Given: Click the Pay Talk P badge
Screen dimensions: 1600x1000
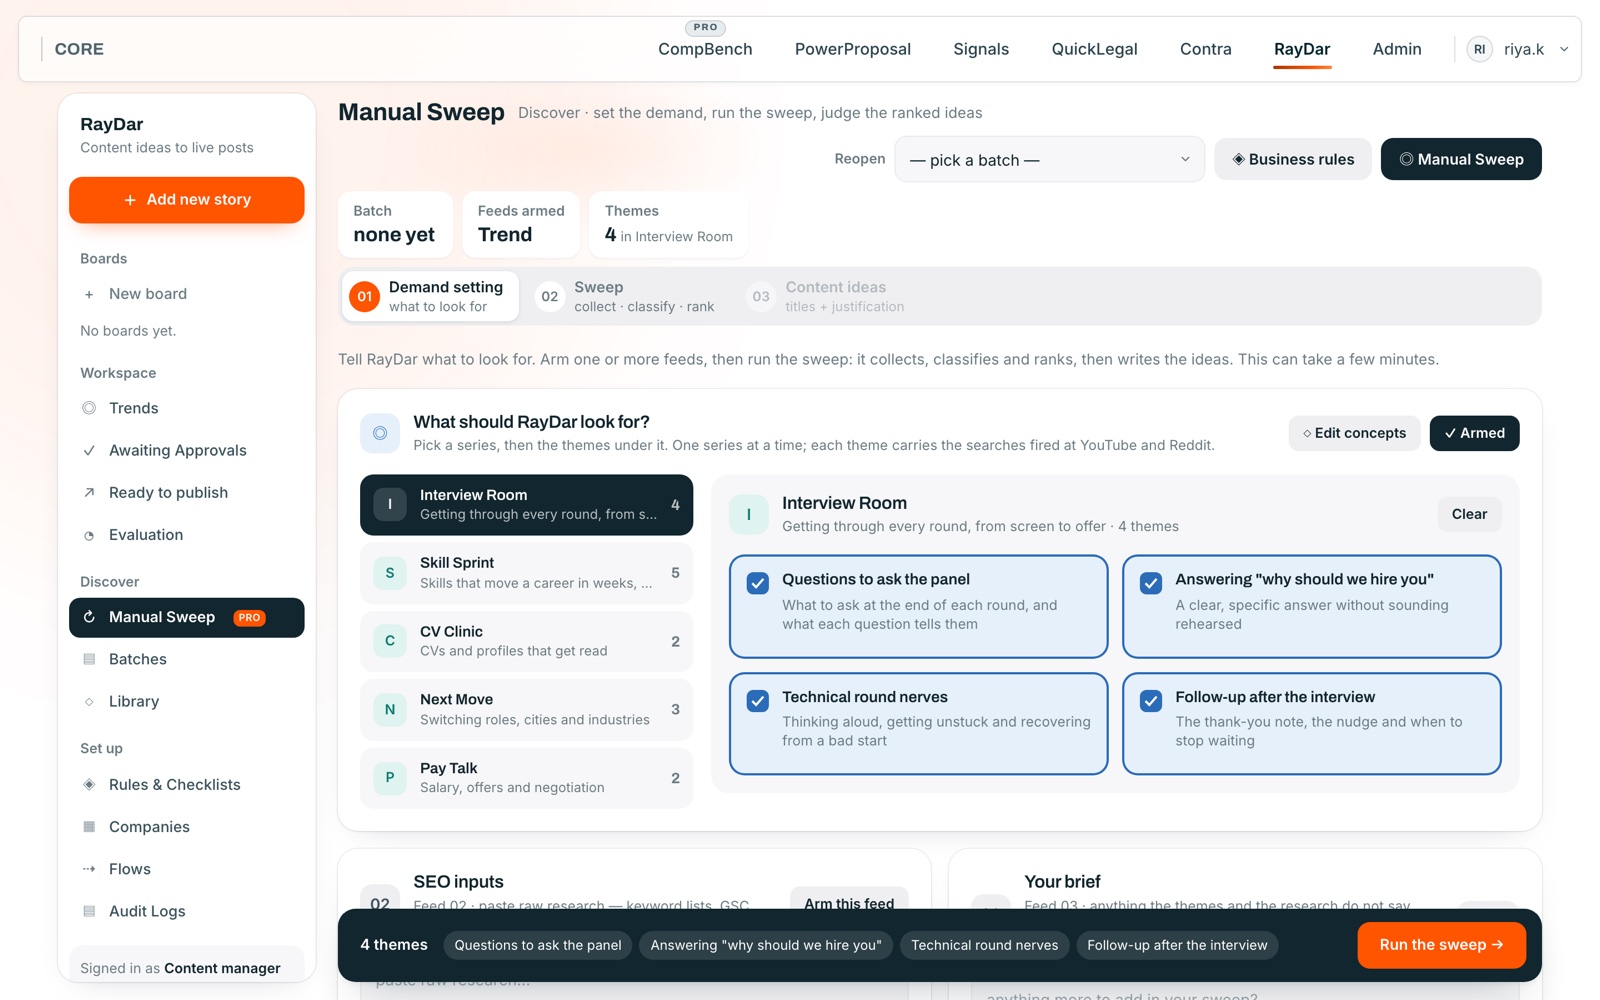Looking at the screenshot, I should [x=390, y=777].
